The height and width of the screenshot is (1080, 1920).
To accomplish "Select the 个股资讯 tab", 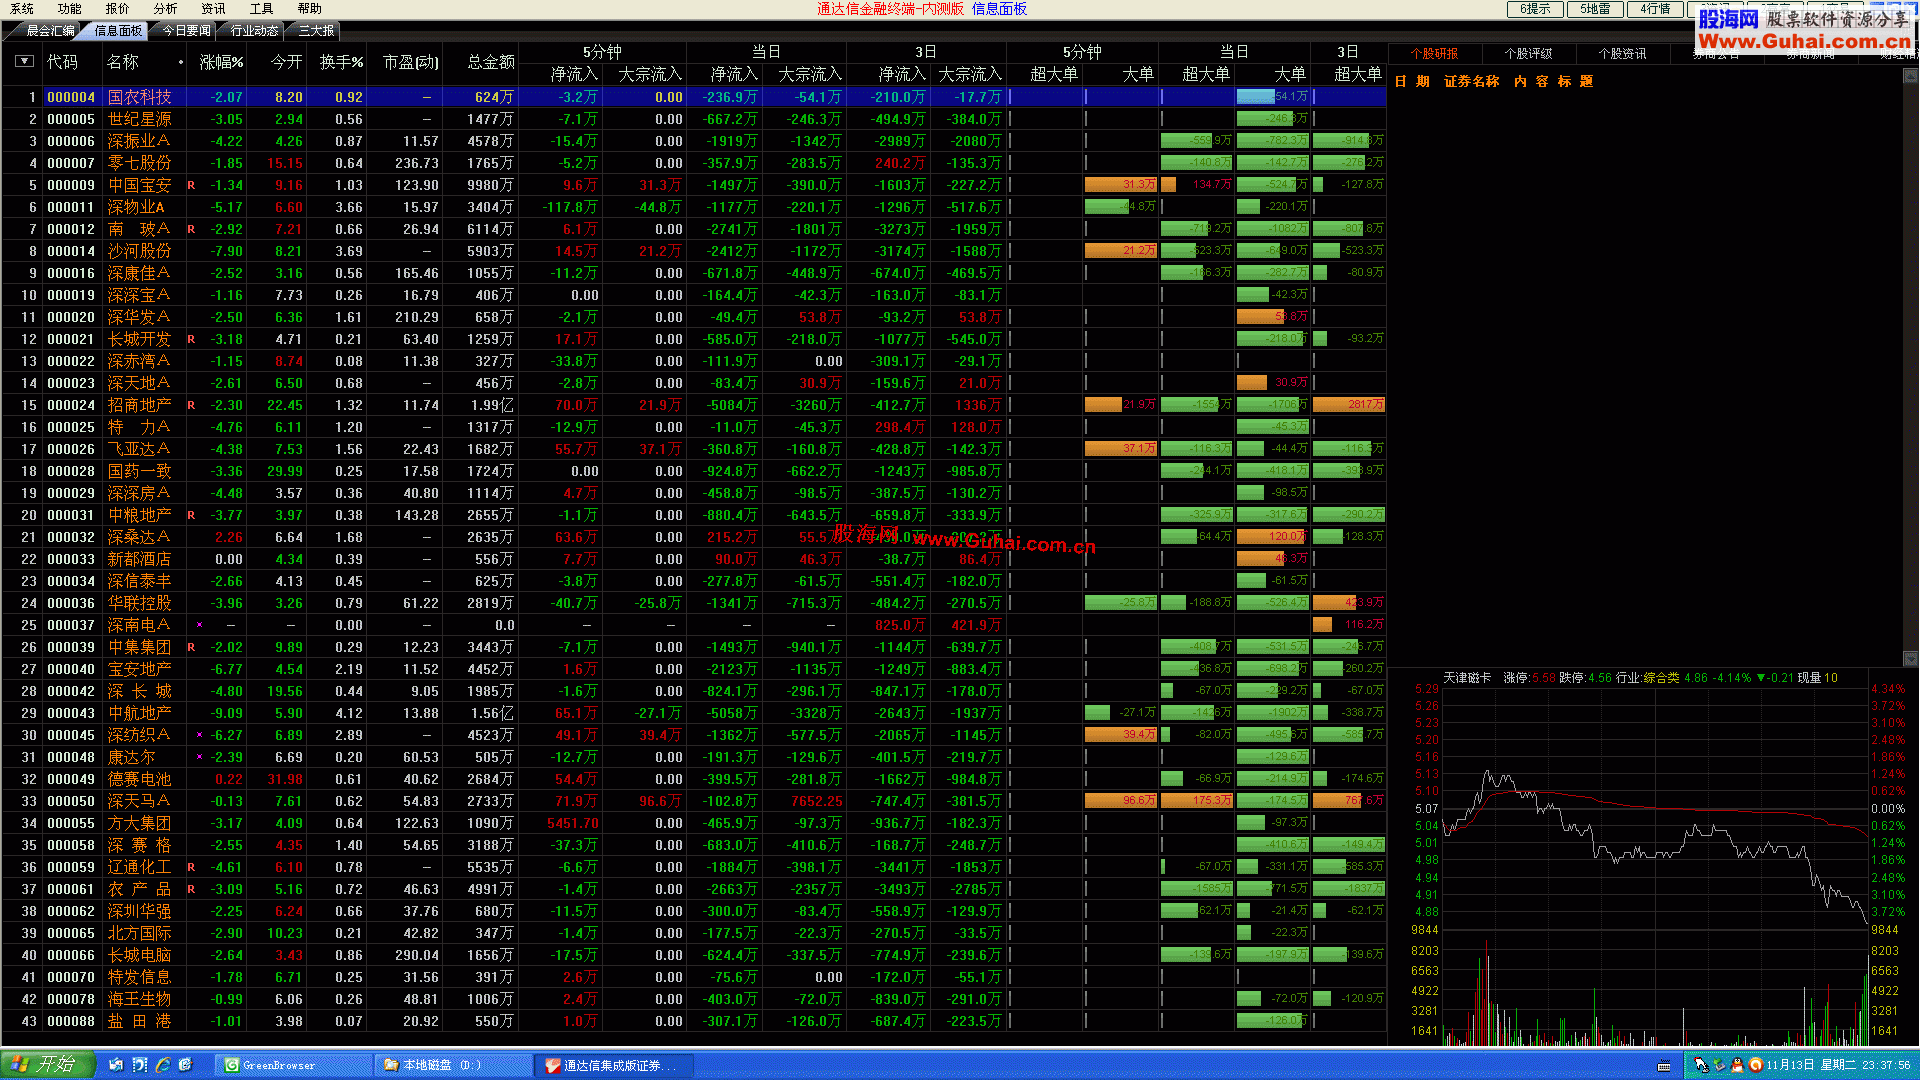I will [1622, 54].
